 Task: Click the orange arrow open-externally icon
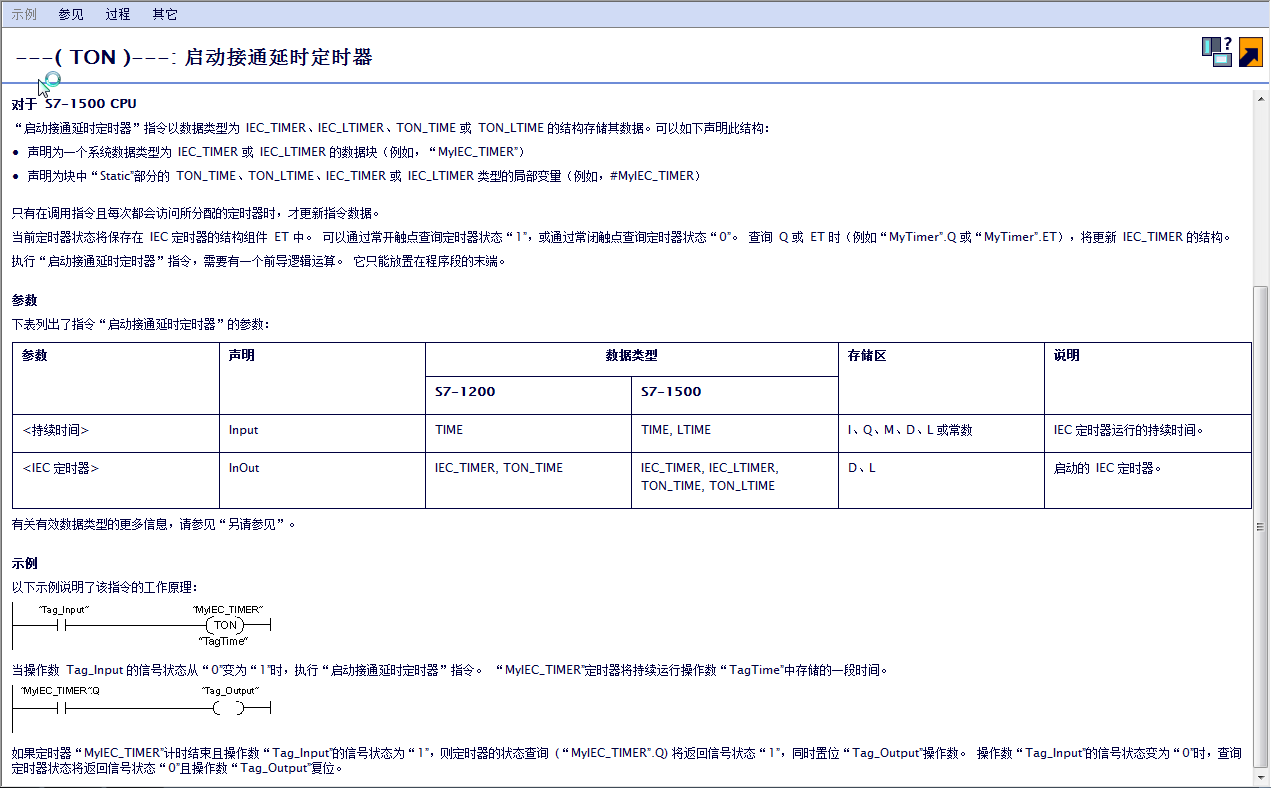coord(1250,52)
